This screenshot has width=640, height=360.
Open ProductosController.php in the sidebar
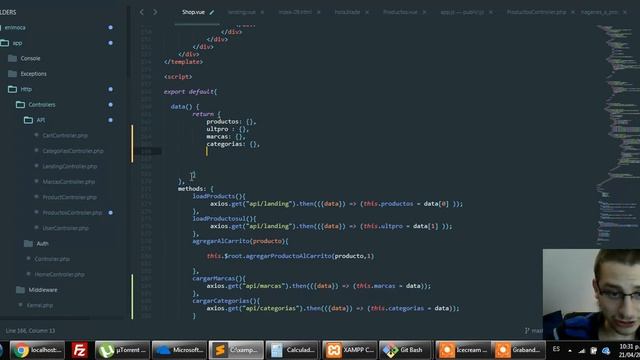tap(72, 213)
